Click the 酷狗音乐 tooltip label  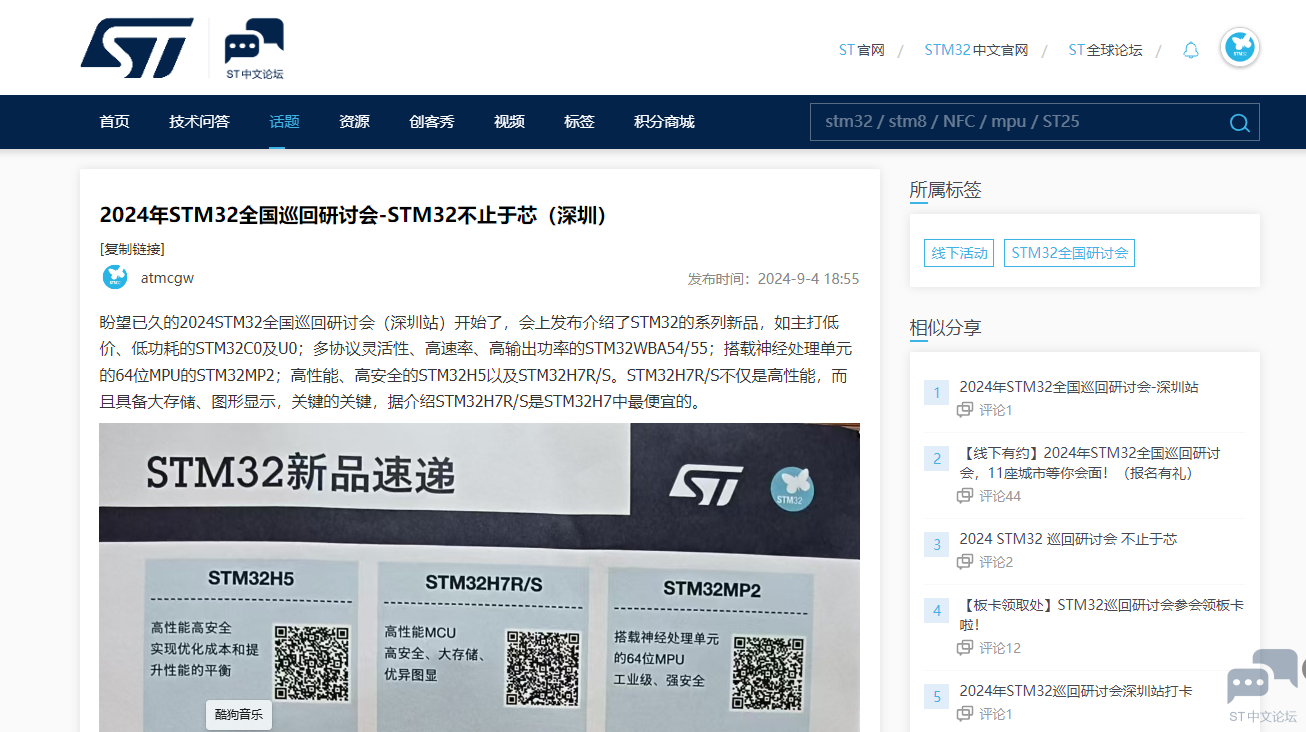(x=238, y=715)
